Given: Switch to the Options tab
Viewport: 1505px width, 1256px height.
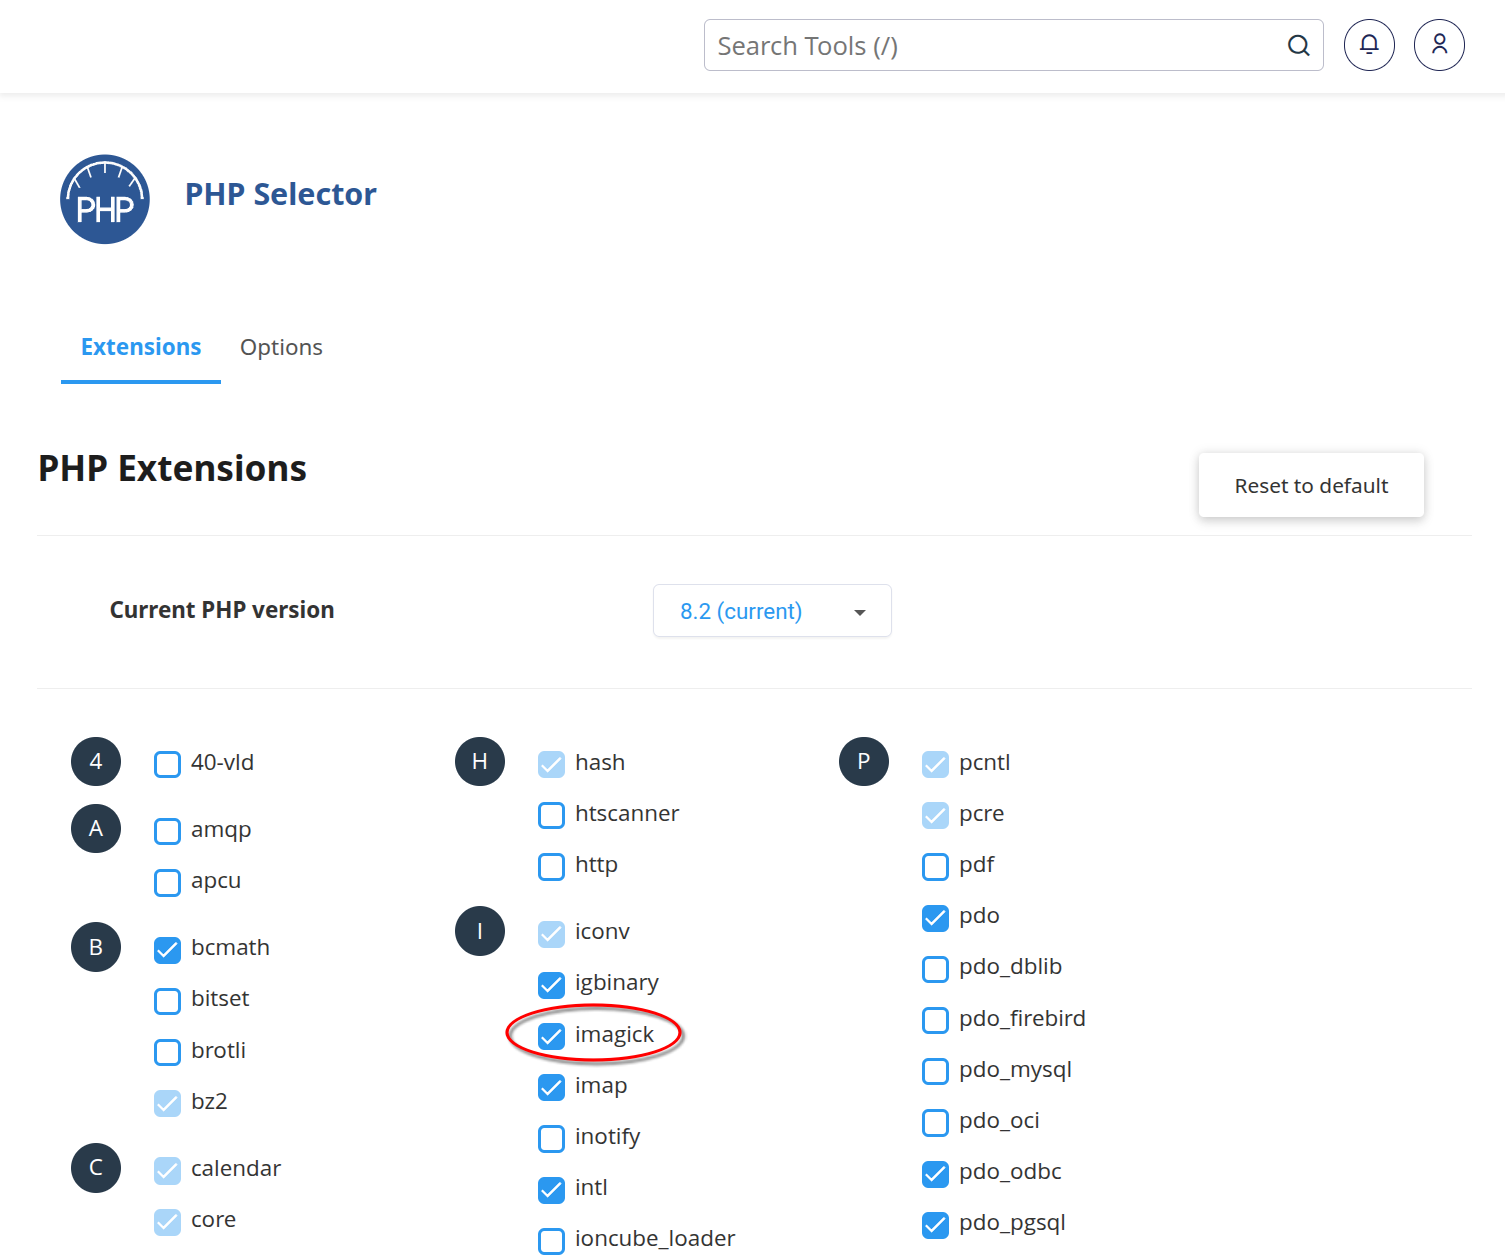Looking at the screenshot, I should (281, 347).
